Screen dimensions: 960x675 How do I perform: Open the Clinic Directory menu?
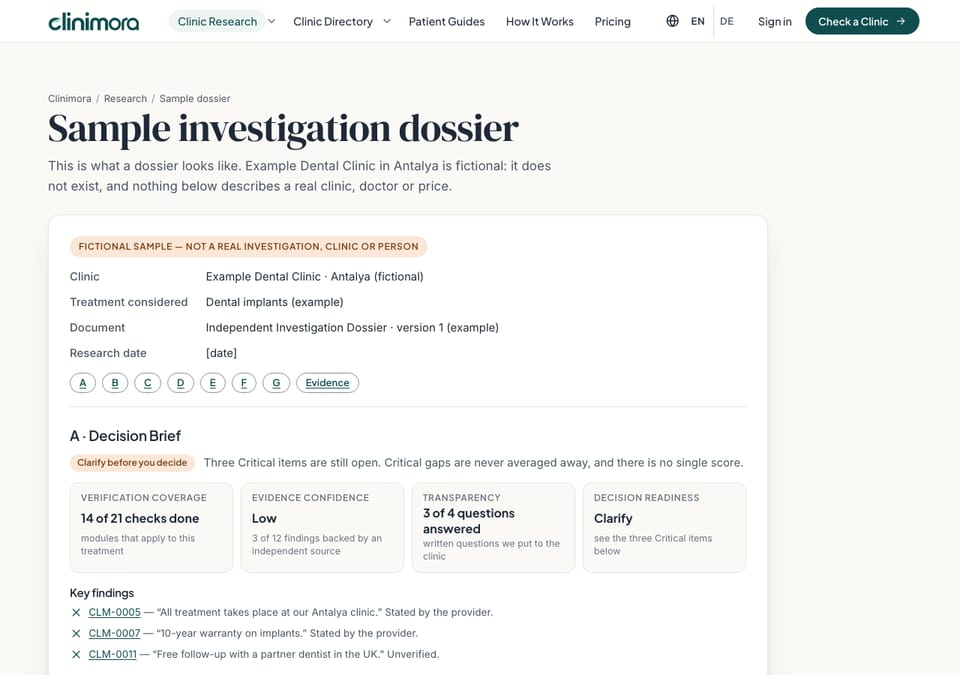tap(333, 21)
